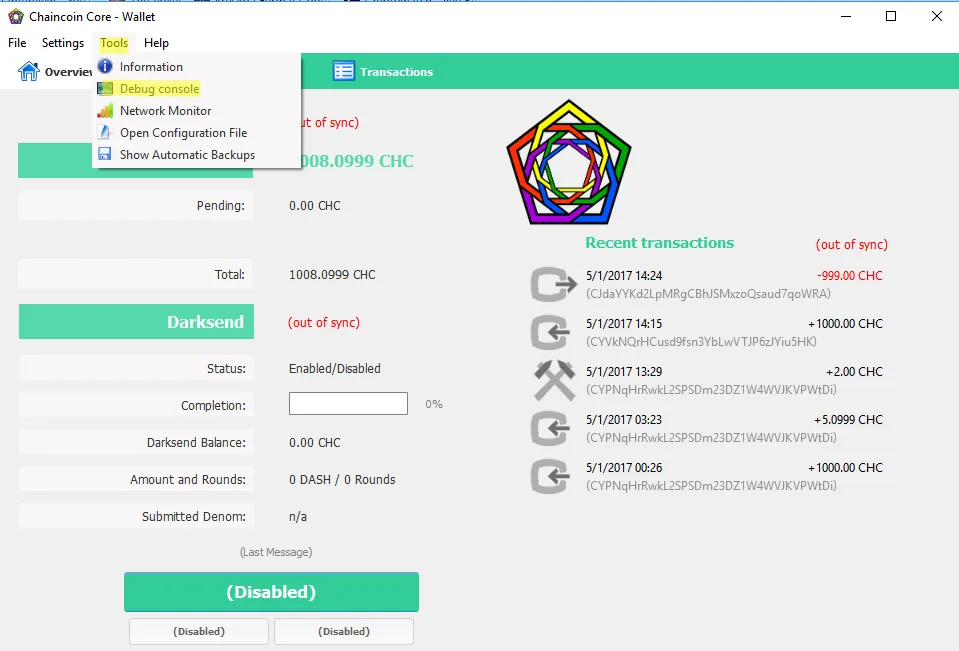Click the 0 DASH / 0 Rounds value
The image size is (959, 651).
(x=342, y=480)
